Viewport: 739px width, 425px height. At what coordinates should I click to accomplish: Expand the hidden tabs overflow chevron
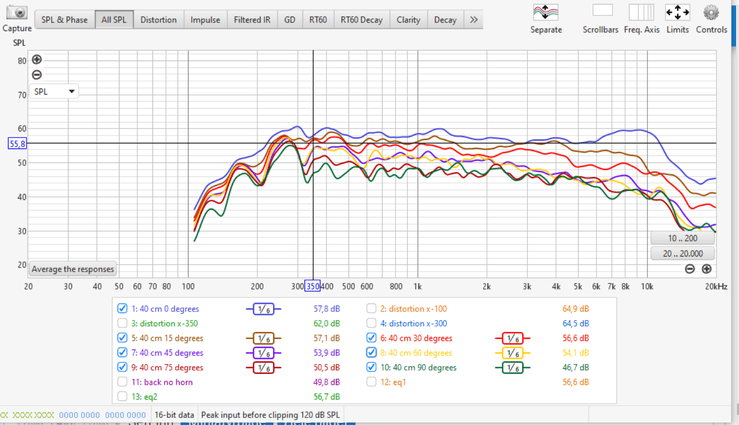(x=474, y=20)
